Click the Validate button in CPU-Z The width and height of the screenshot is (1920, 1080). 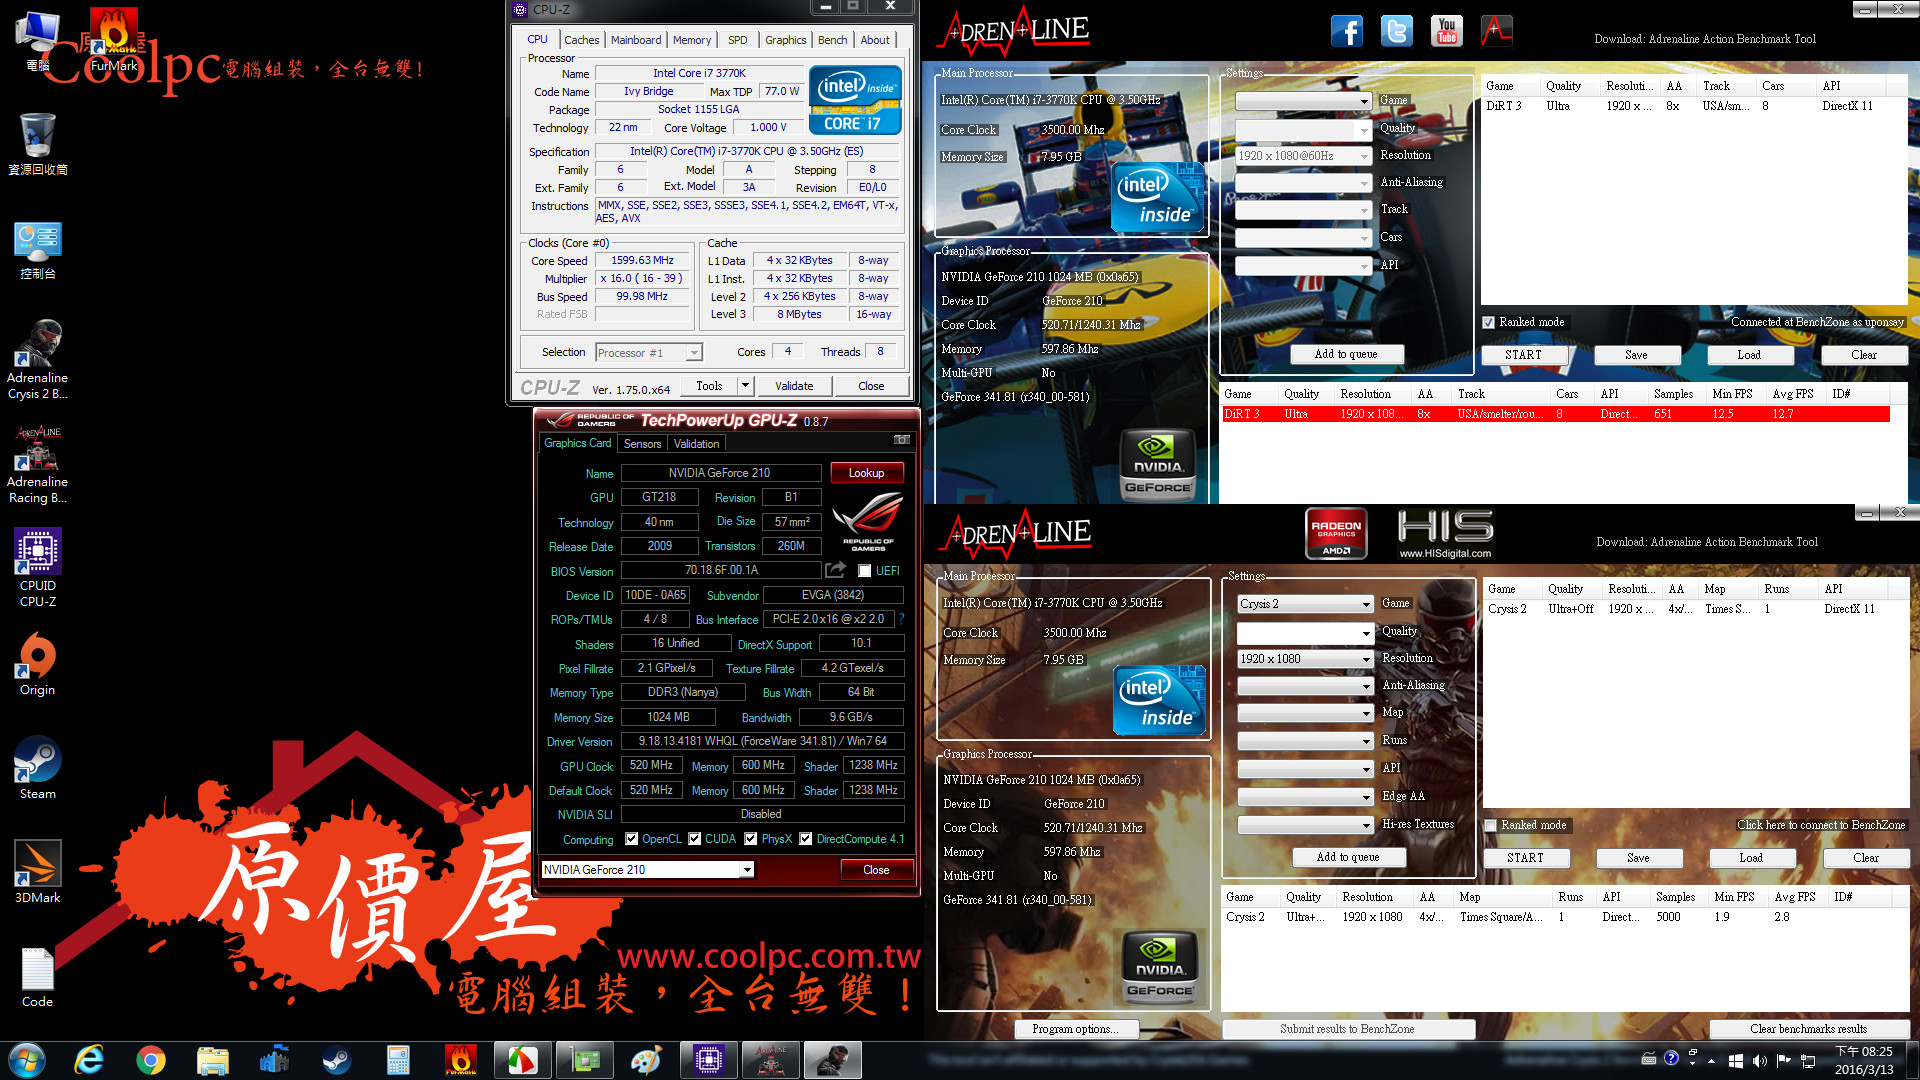point(794,386)
